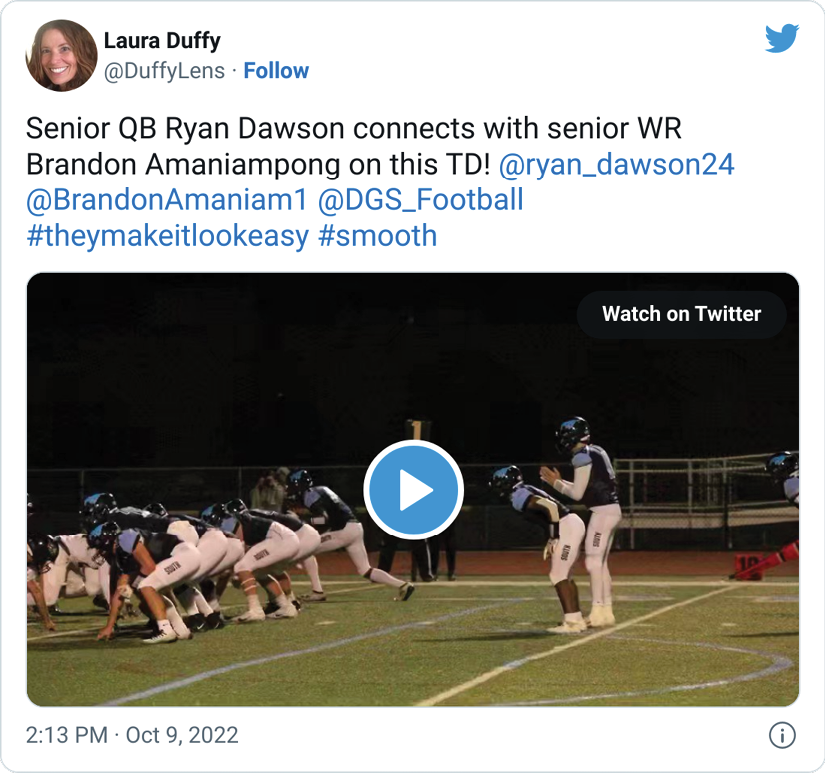825x779 pixels.
Task: Follow the @DuffyLens account
Action: point(276,70)
